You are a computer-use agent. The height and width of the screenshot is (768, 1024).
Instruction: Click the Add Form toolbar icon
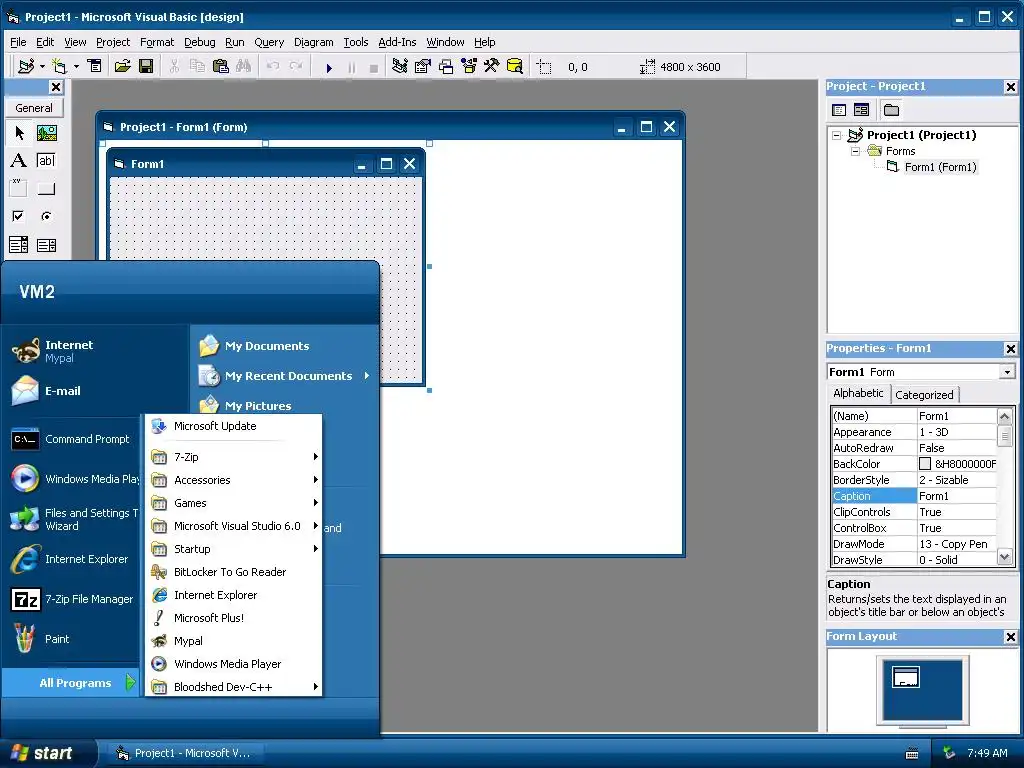60,67
